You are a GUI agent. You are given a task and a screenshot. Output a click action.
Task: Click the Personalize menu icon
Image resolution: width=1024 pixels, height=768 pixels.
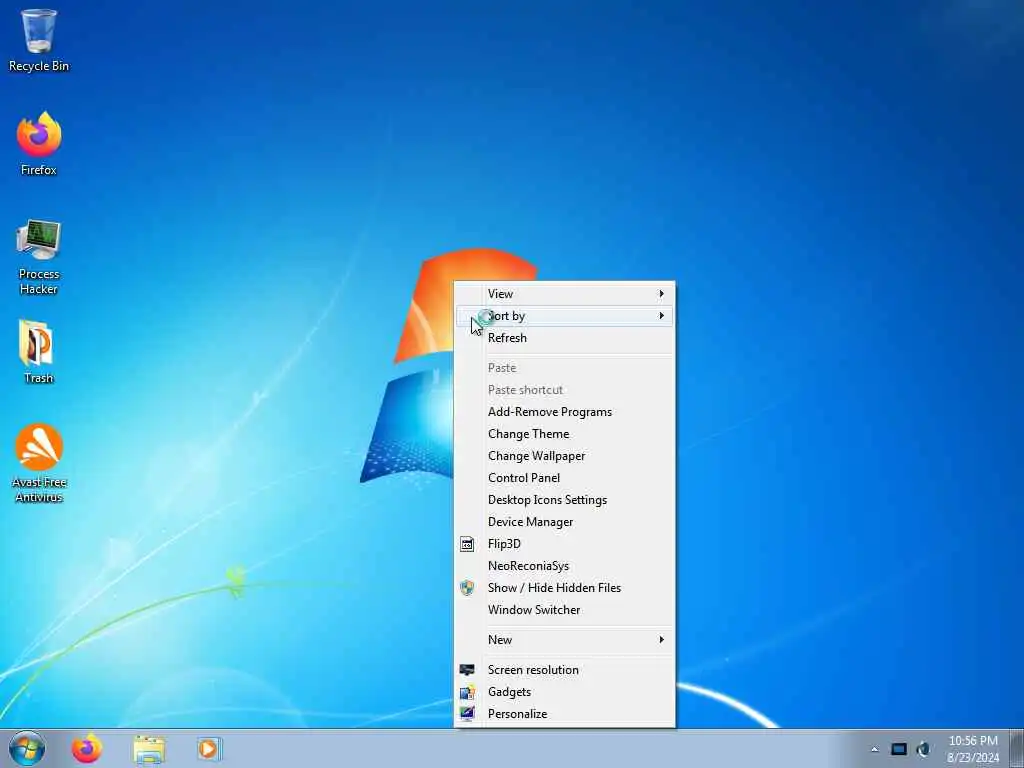point(467,714)
